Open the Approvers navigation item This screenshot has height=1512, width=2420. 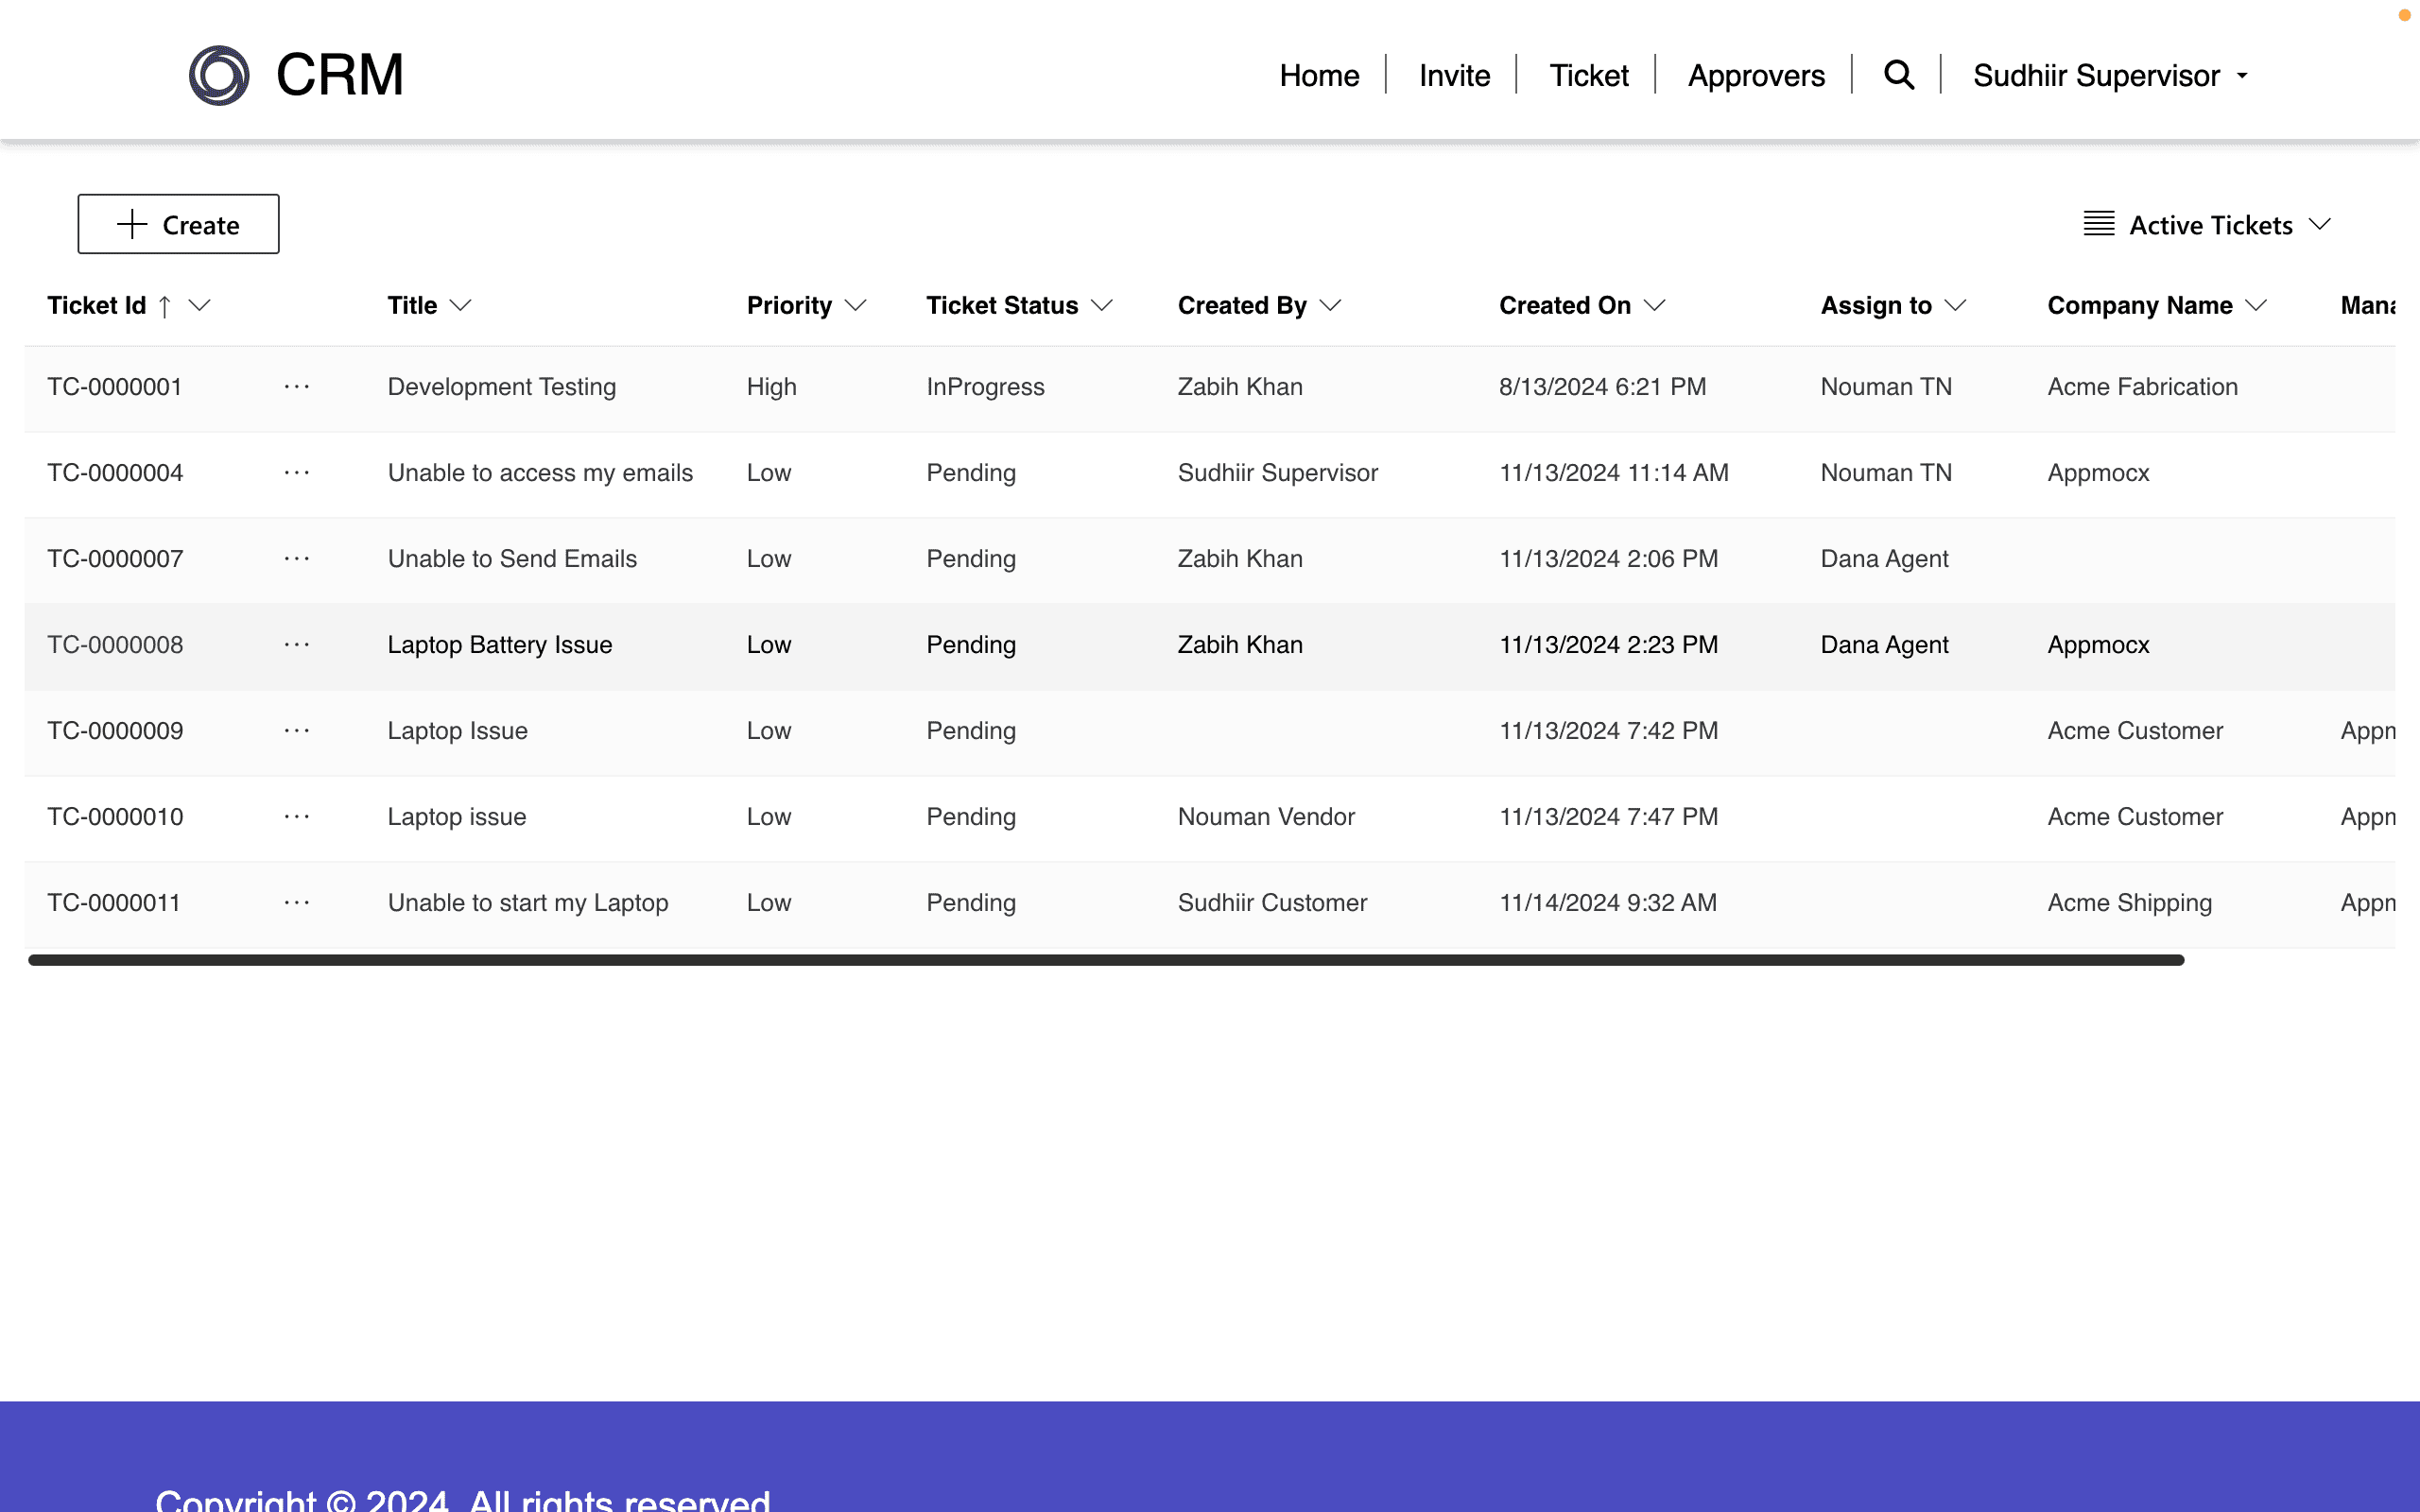tap(1756, 76)
